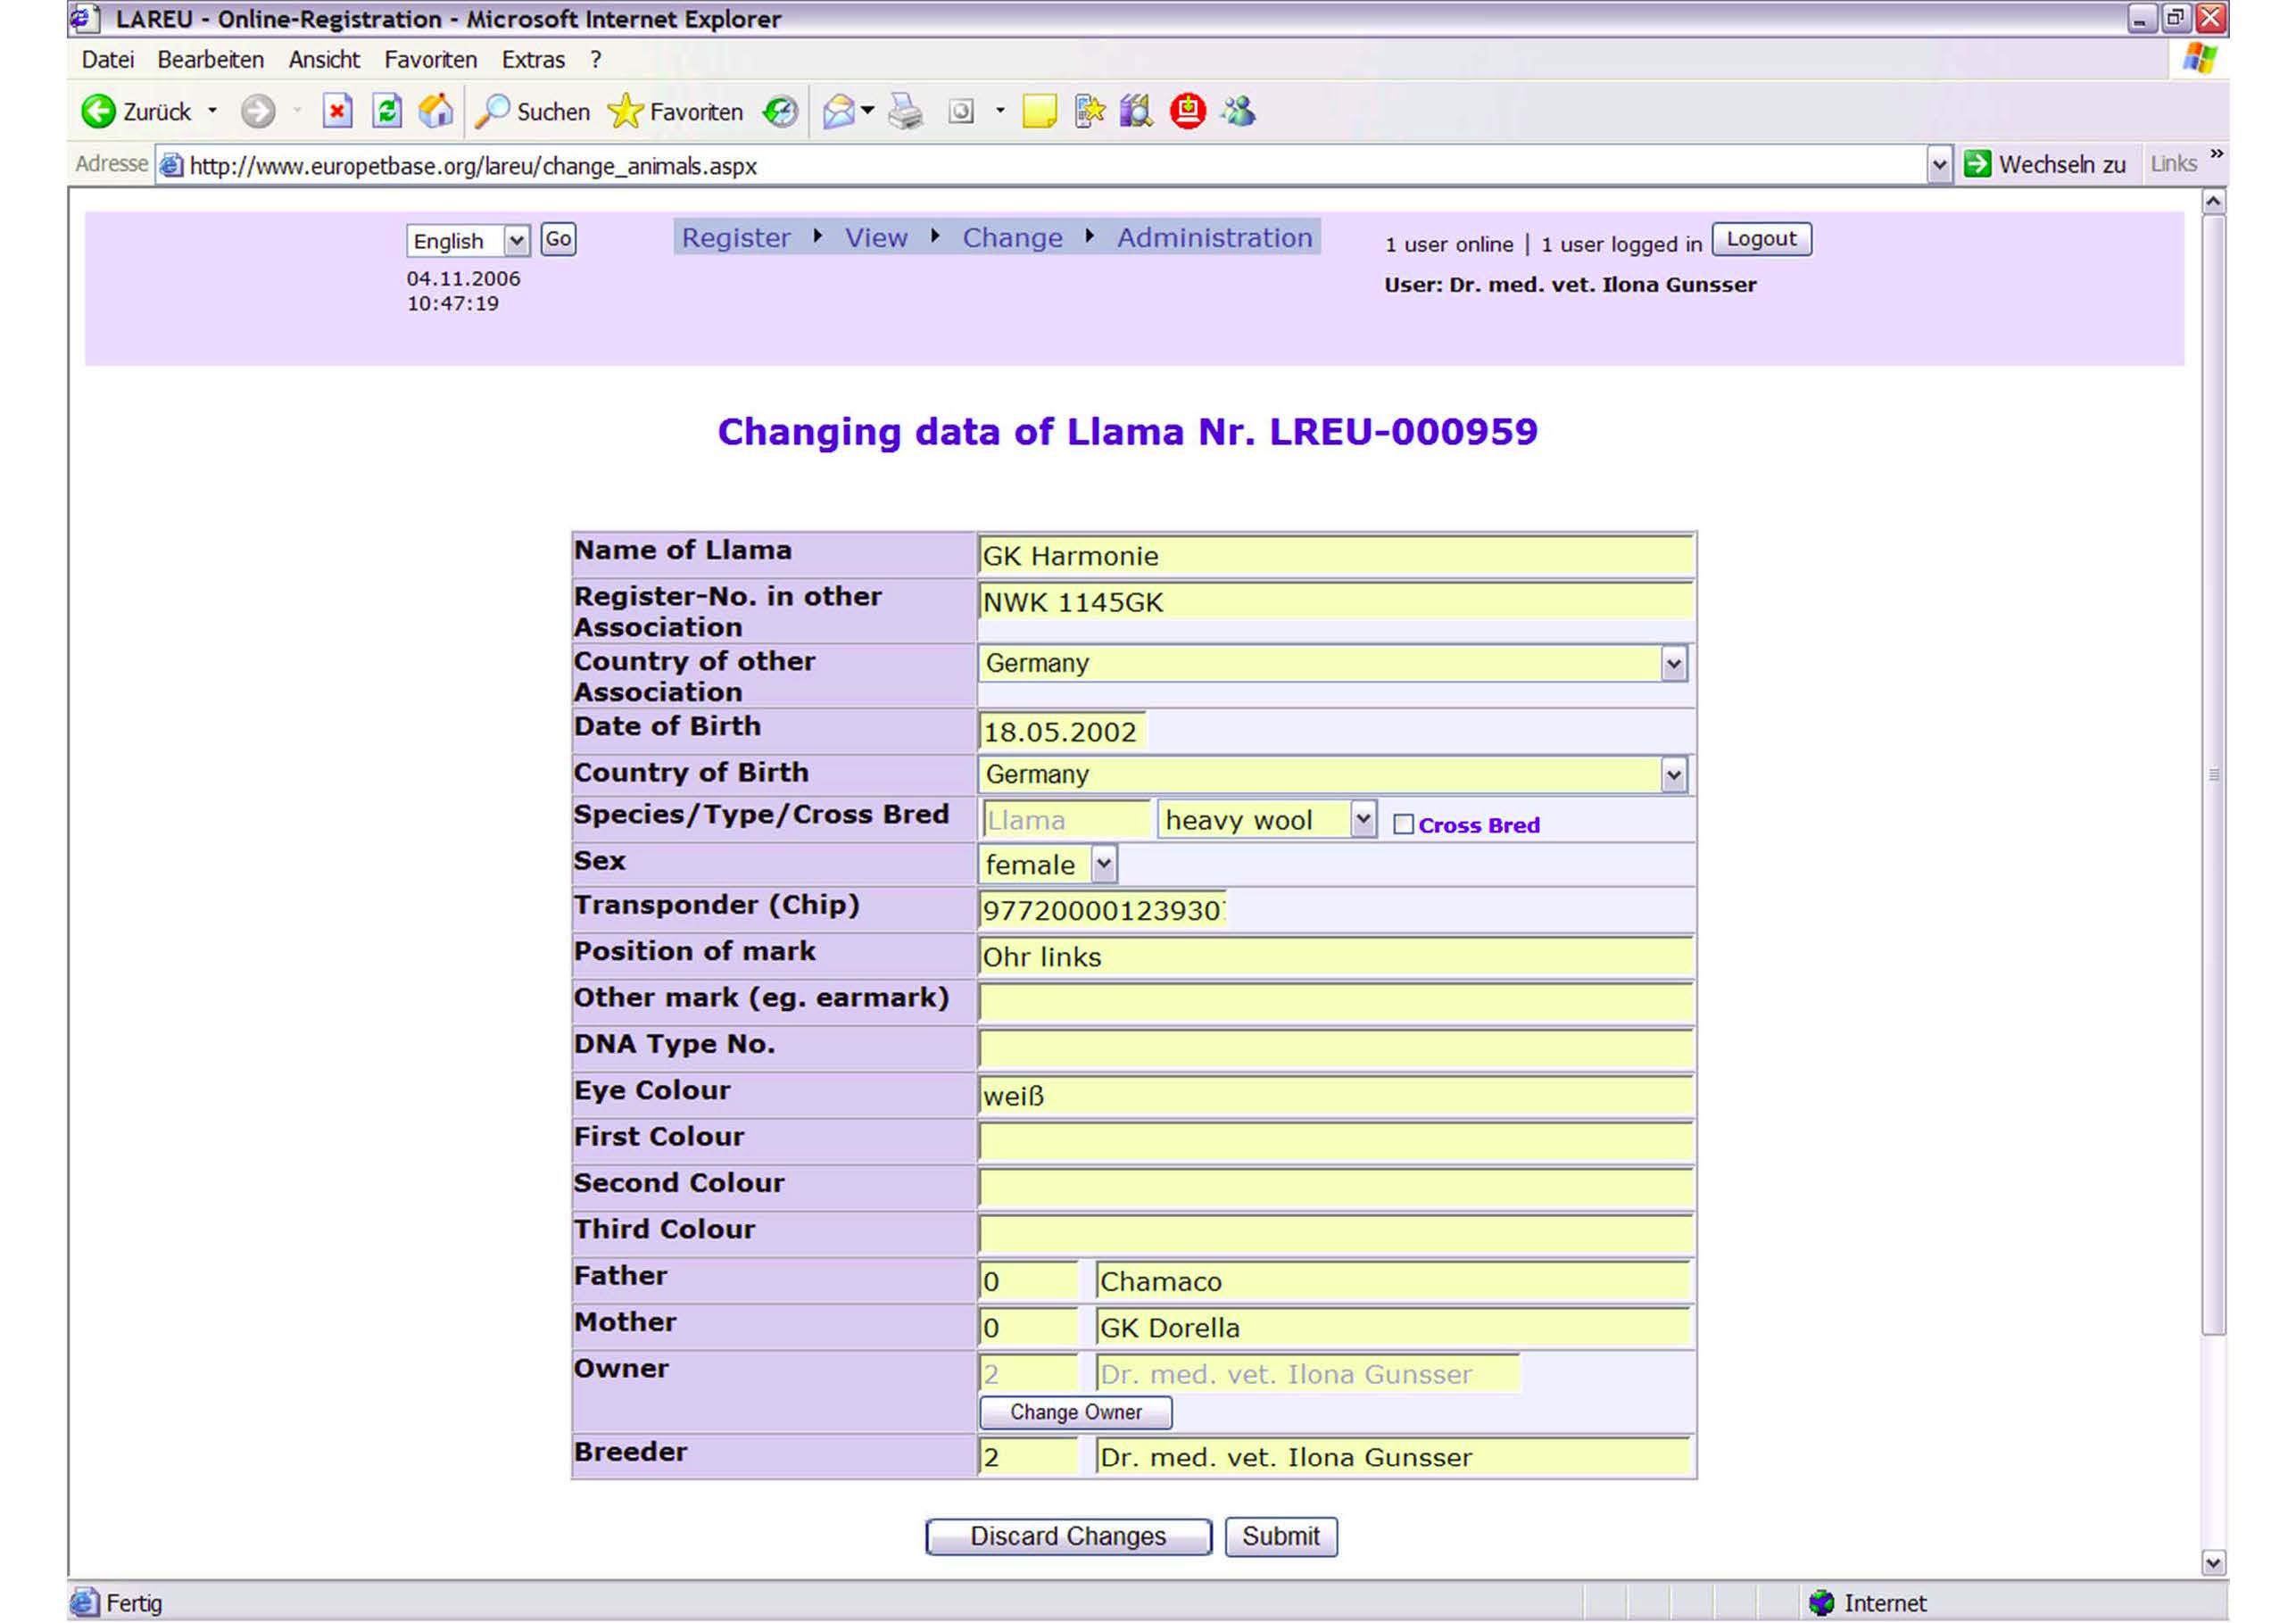Click the IE icon in the title bar
This screenshot has height=1623, width=2296.
coord(86,18)
